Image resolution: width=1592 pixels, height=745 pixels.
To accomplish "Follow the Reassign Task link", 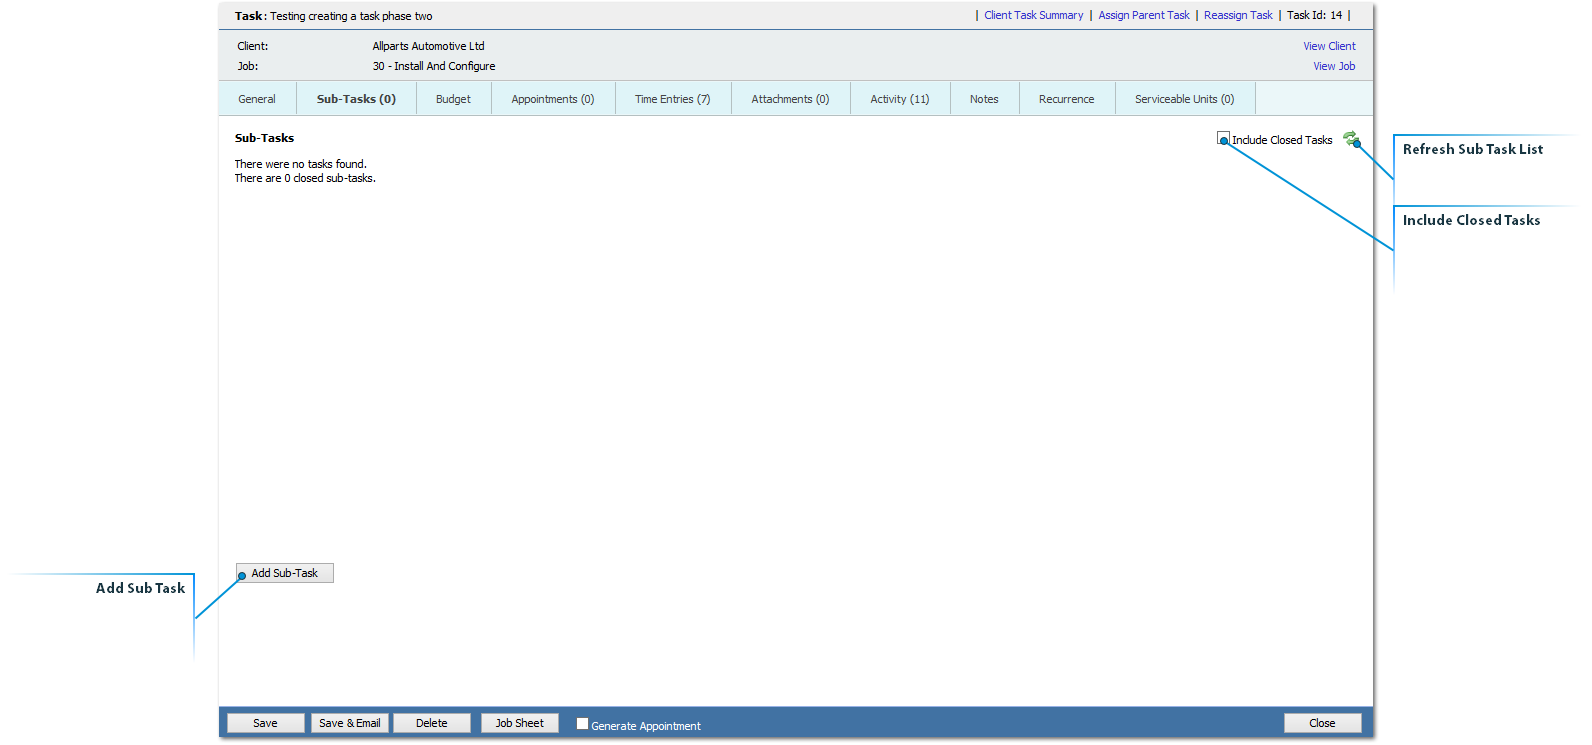I will pyautogui.click(x=1238, y=15).
